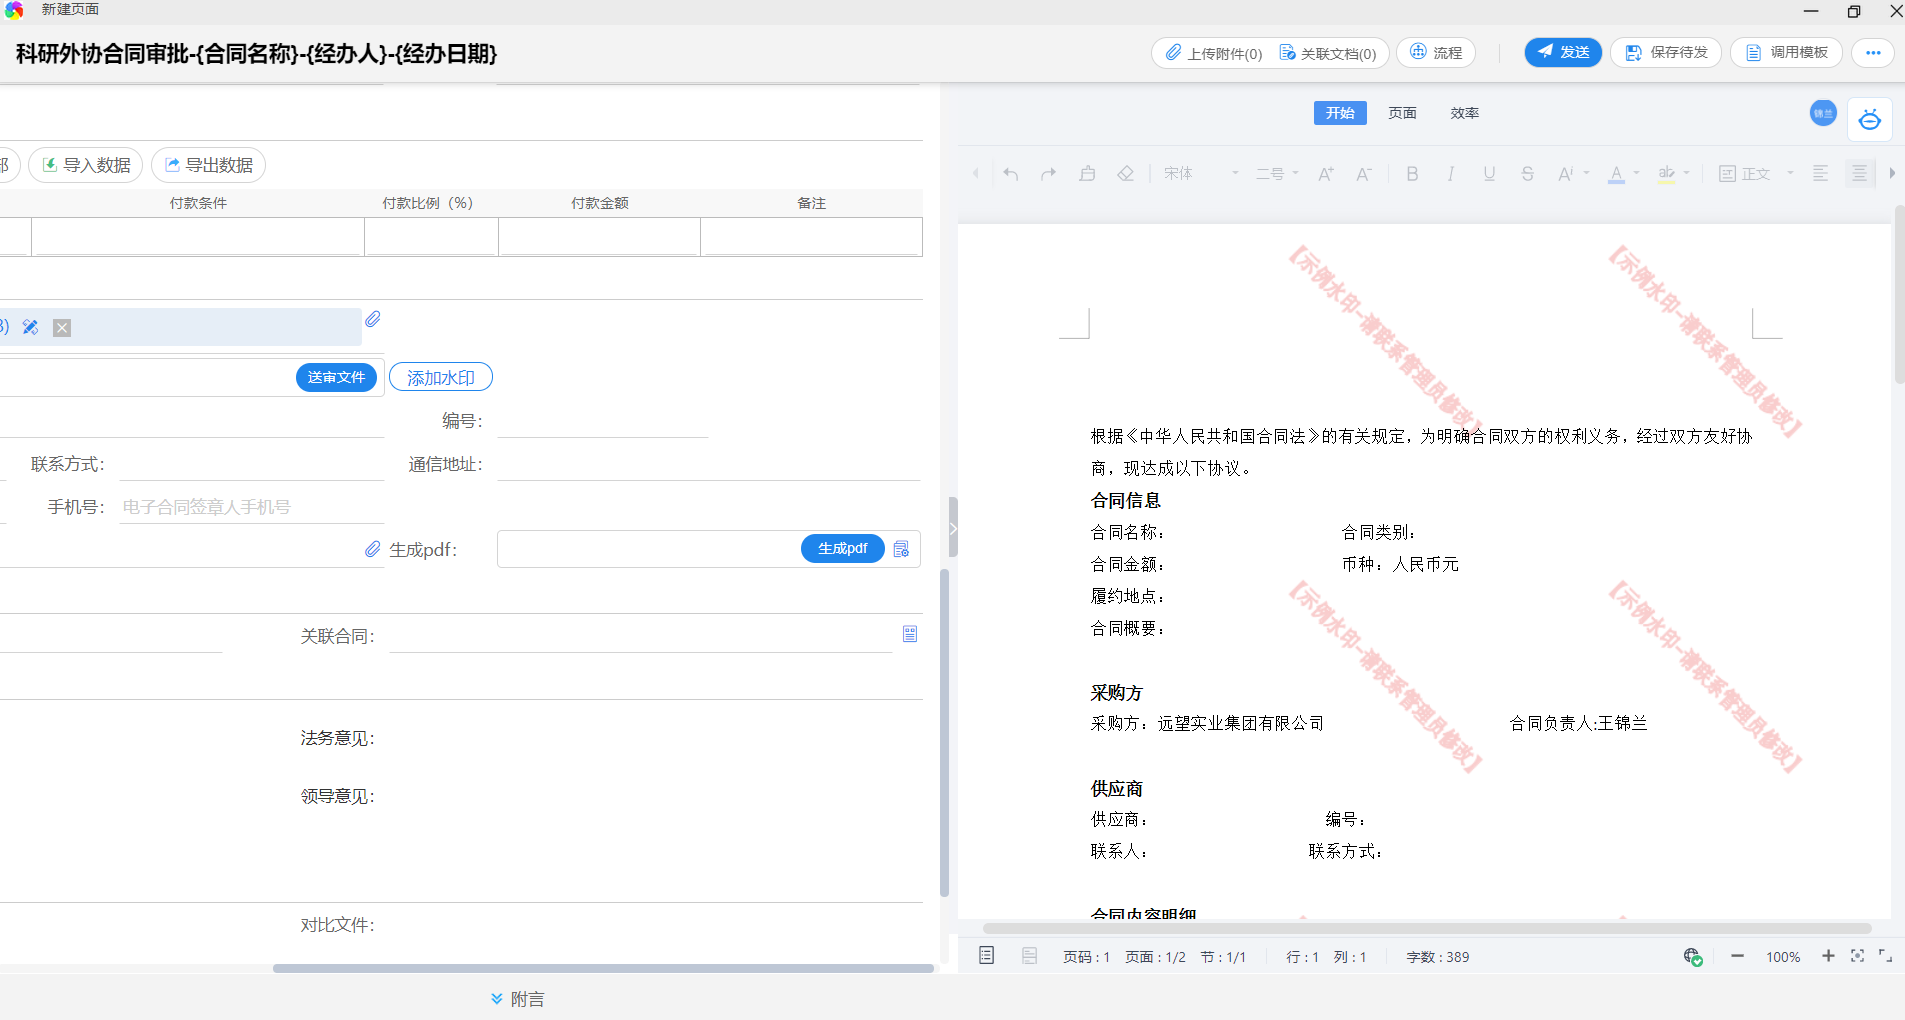This screenshot has width=1905, height=1020.
Task: Click the 送审文件 blue button
Action: 336,377
